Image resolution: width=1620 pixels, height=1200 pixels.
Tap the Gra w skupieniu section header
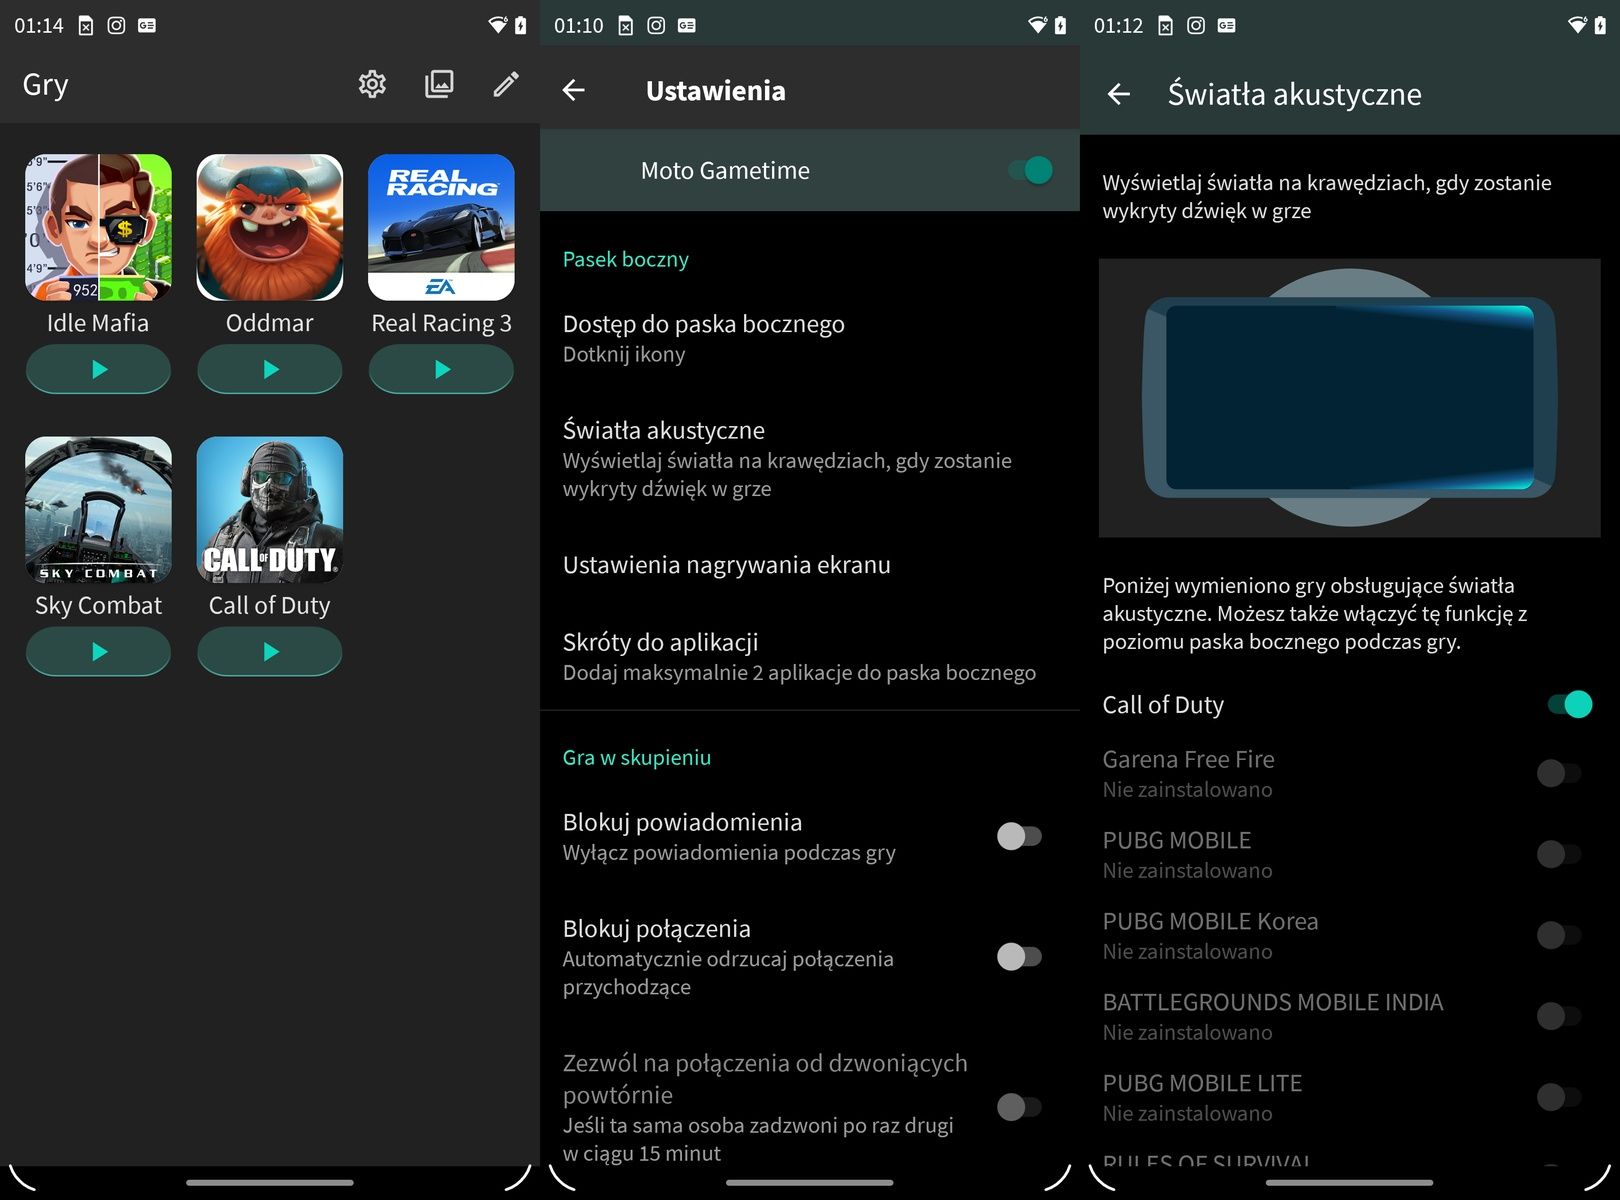[637, 757]
